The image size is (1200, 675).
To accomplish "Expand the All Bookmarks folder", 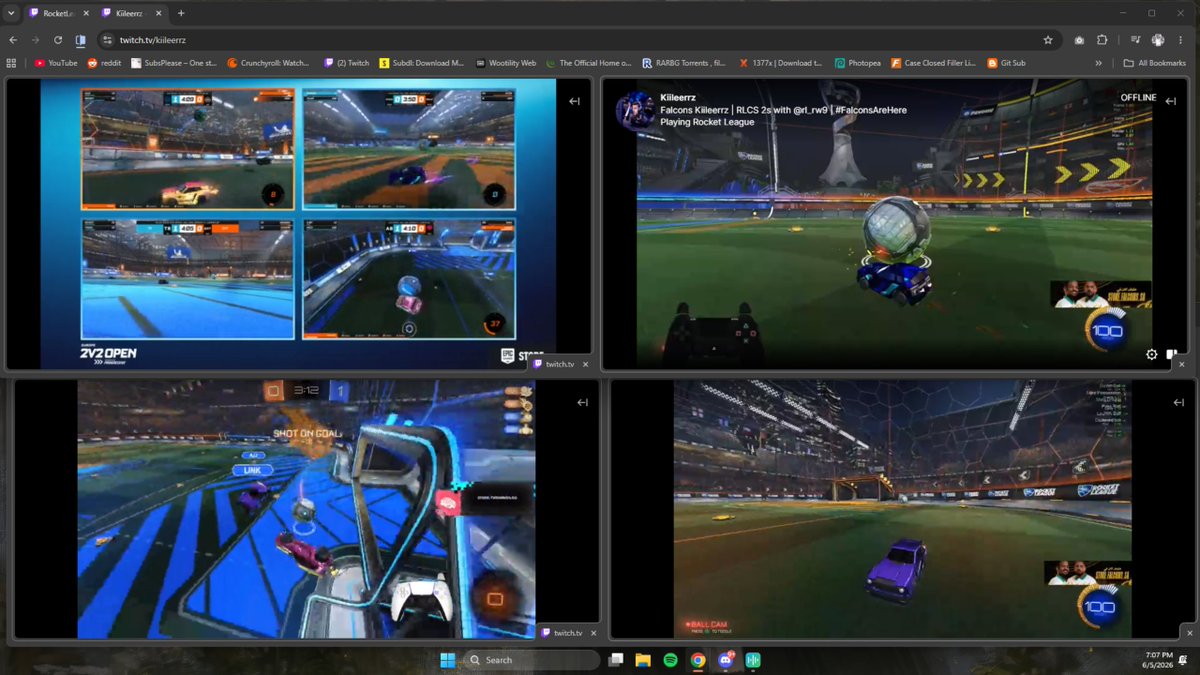I will point(1156,63).
